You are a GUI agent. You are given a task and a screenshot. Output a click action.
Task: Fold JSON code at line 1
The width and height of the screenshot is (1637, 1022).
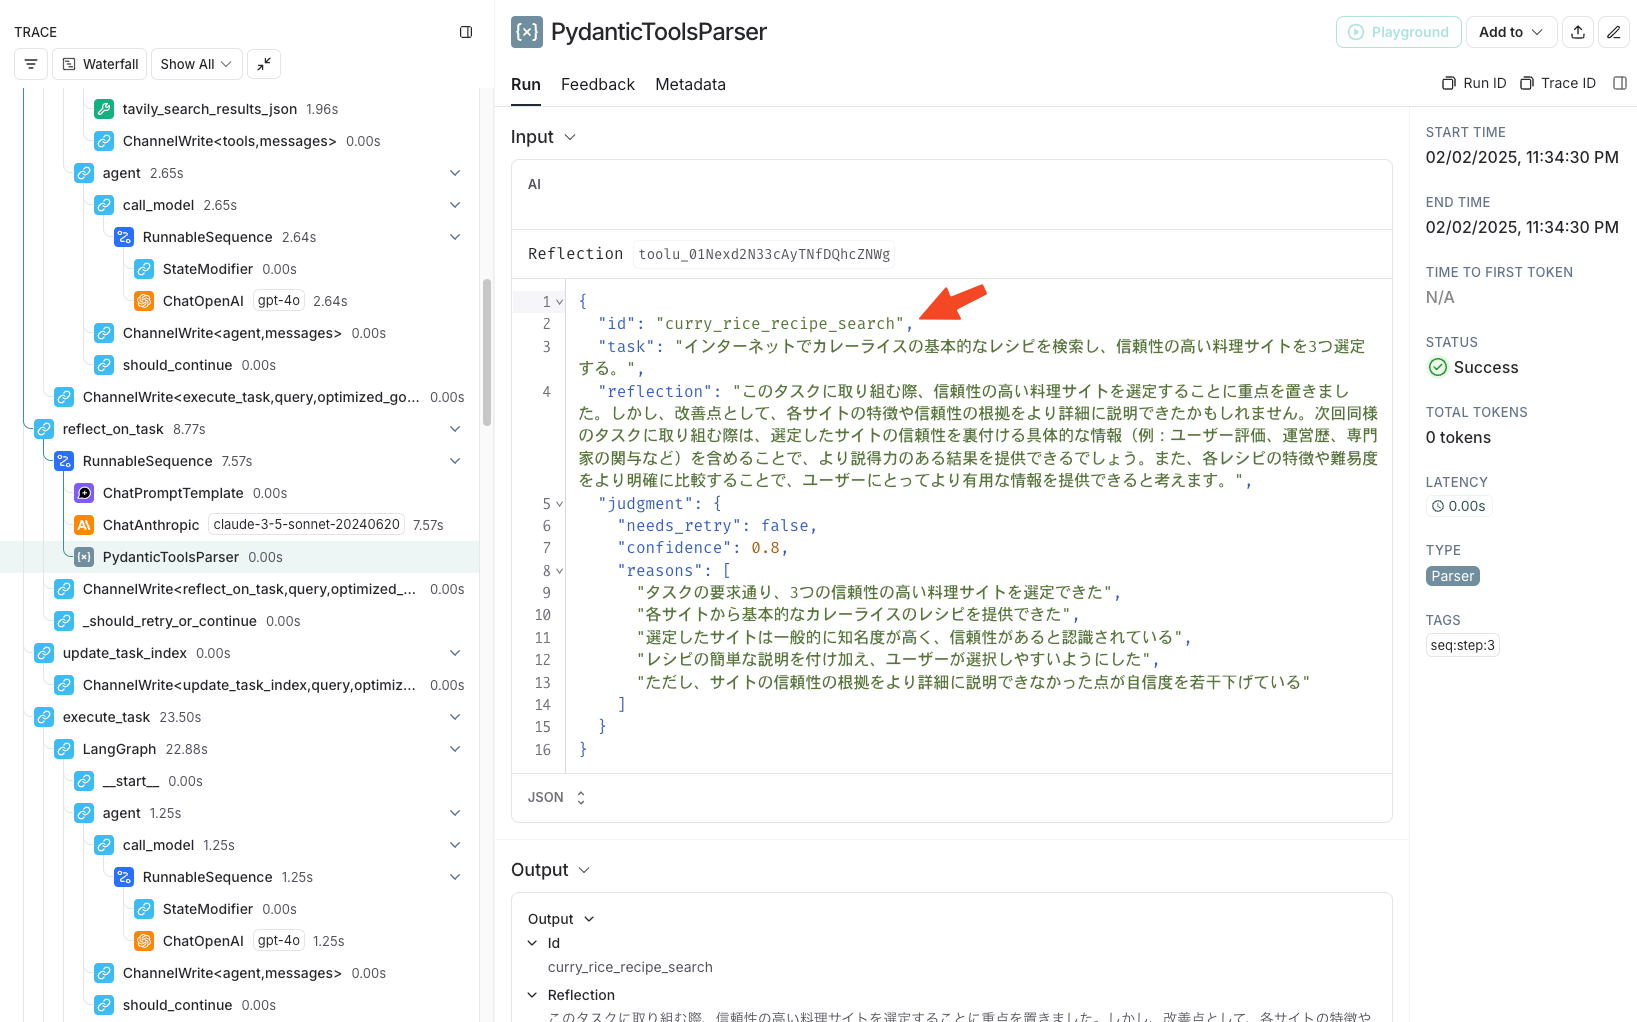[x=559, y=302]
